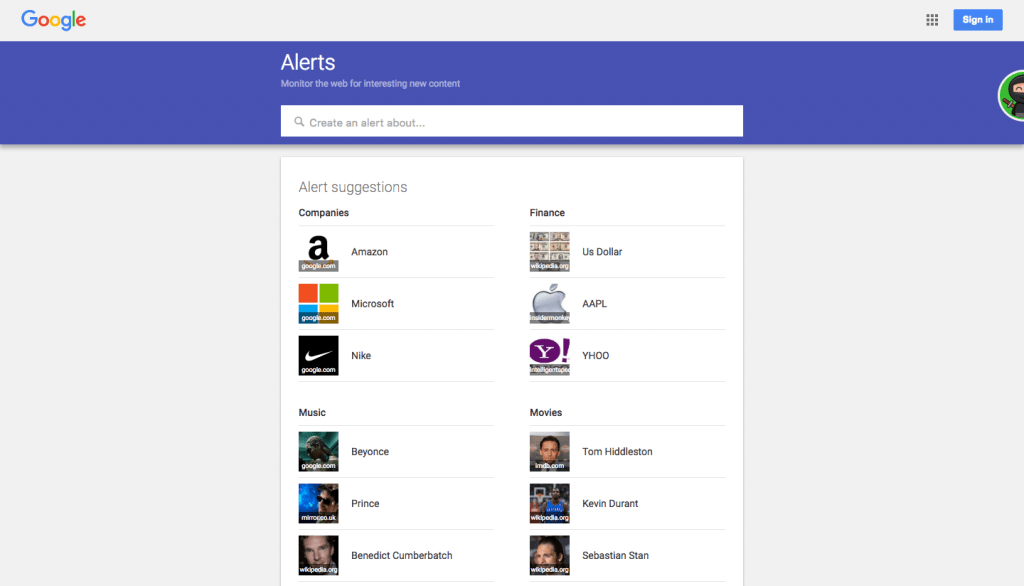Click the Alerts page title
1024x586 pixels.
tap(308, 62)
